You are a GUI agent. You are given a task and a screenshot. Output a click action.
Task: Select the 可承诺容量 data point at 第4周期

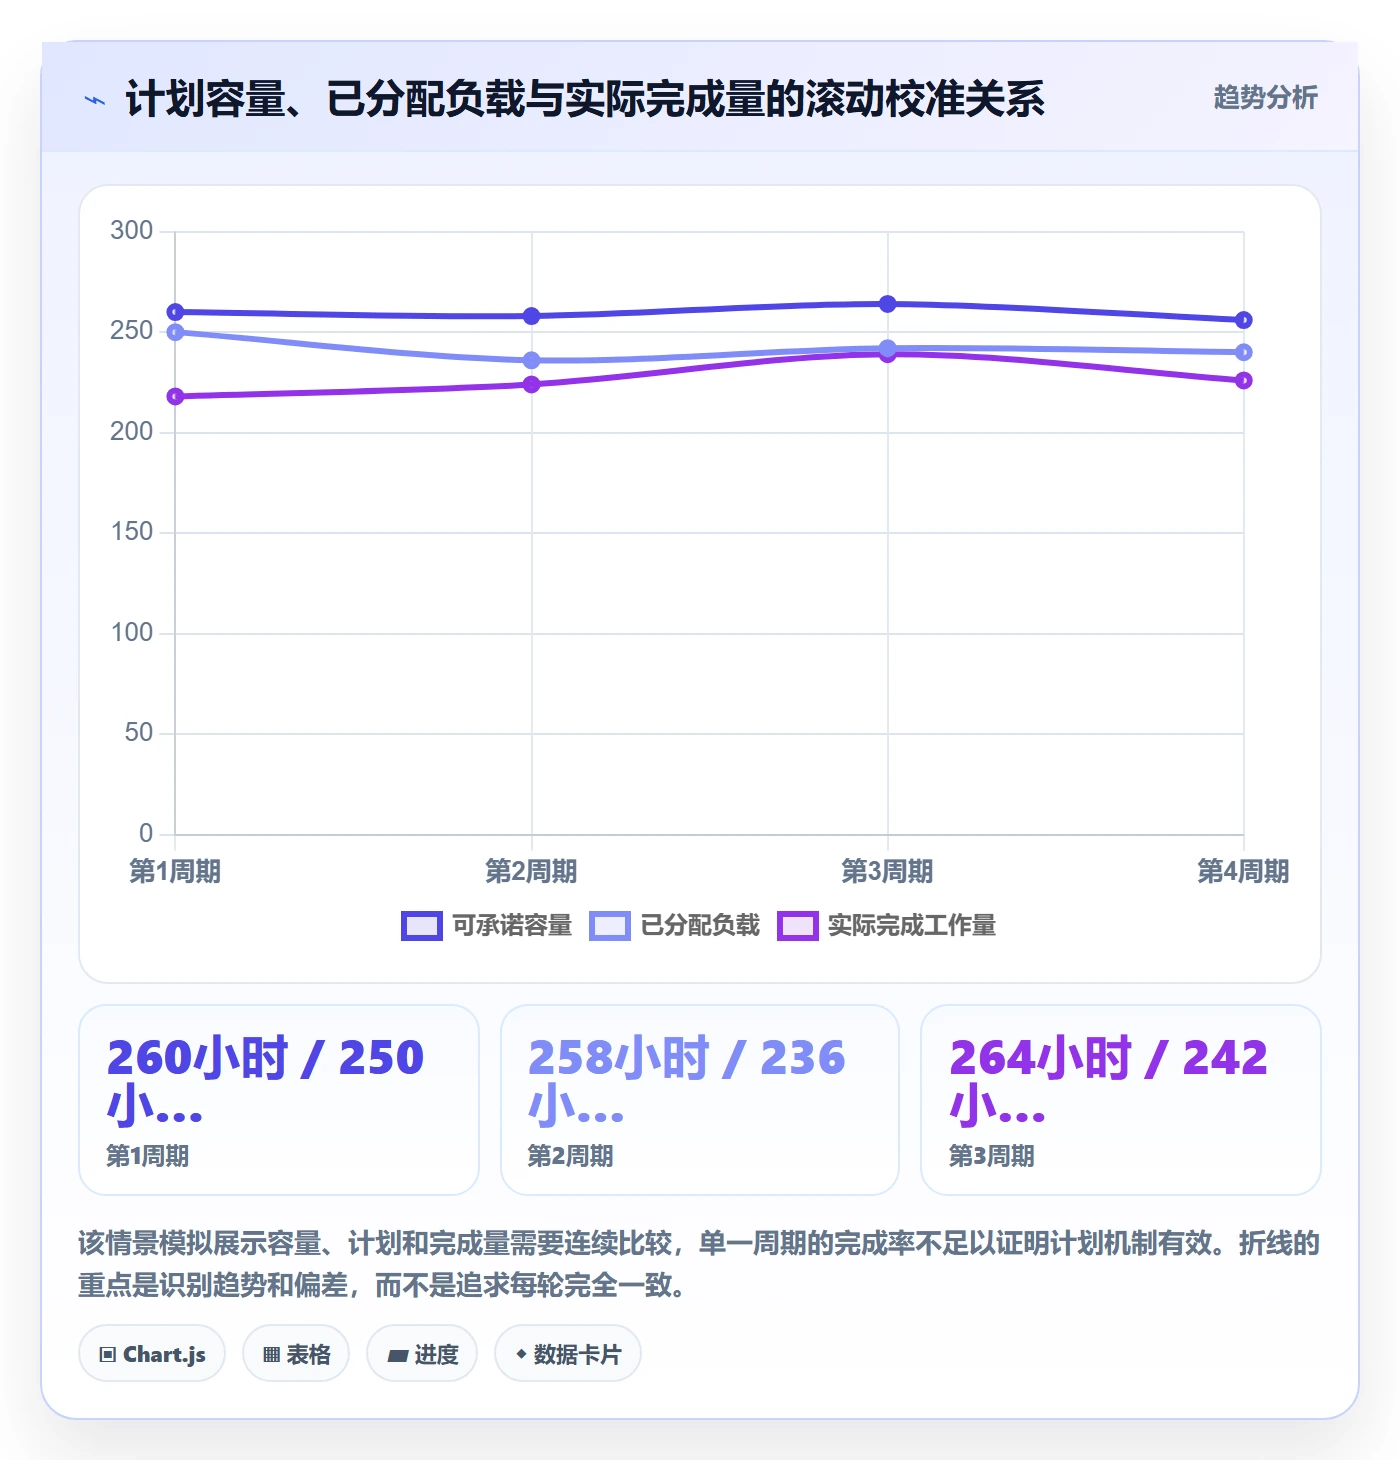(x=1244, y=320)
